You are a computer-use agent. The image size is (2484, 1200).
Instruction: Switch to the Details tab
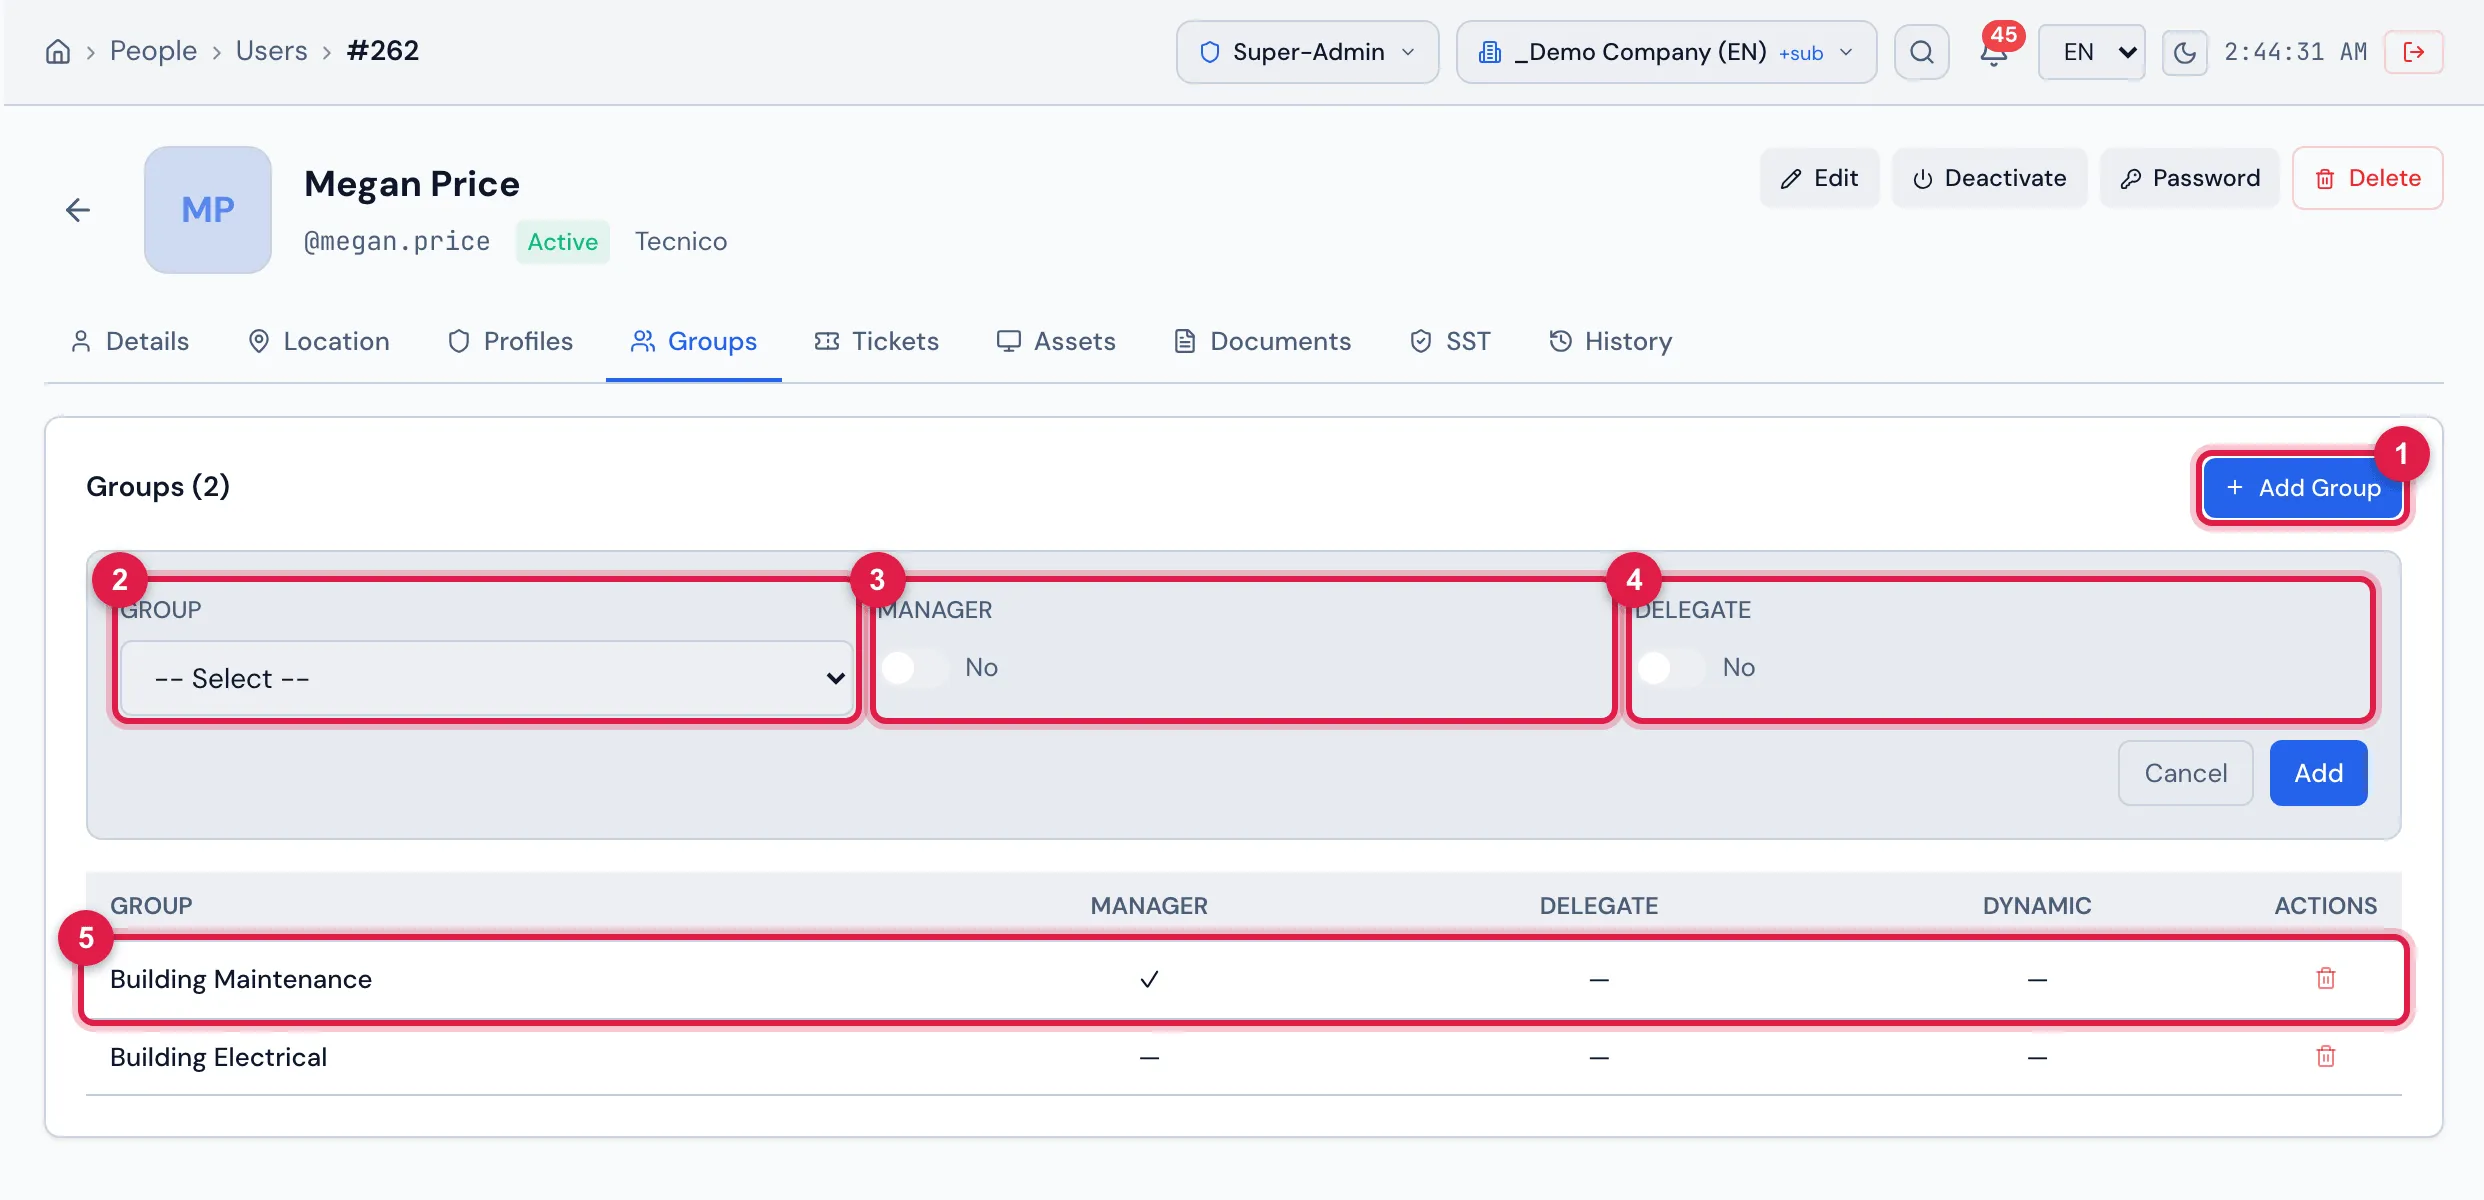click(x=130, y=341)
